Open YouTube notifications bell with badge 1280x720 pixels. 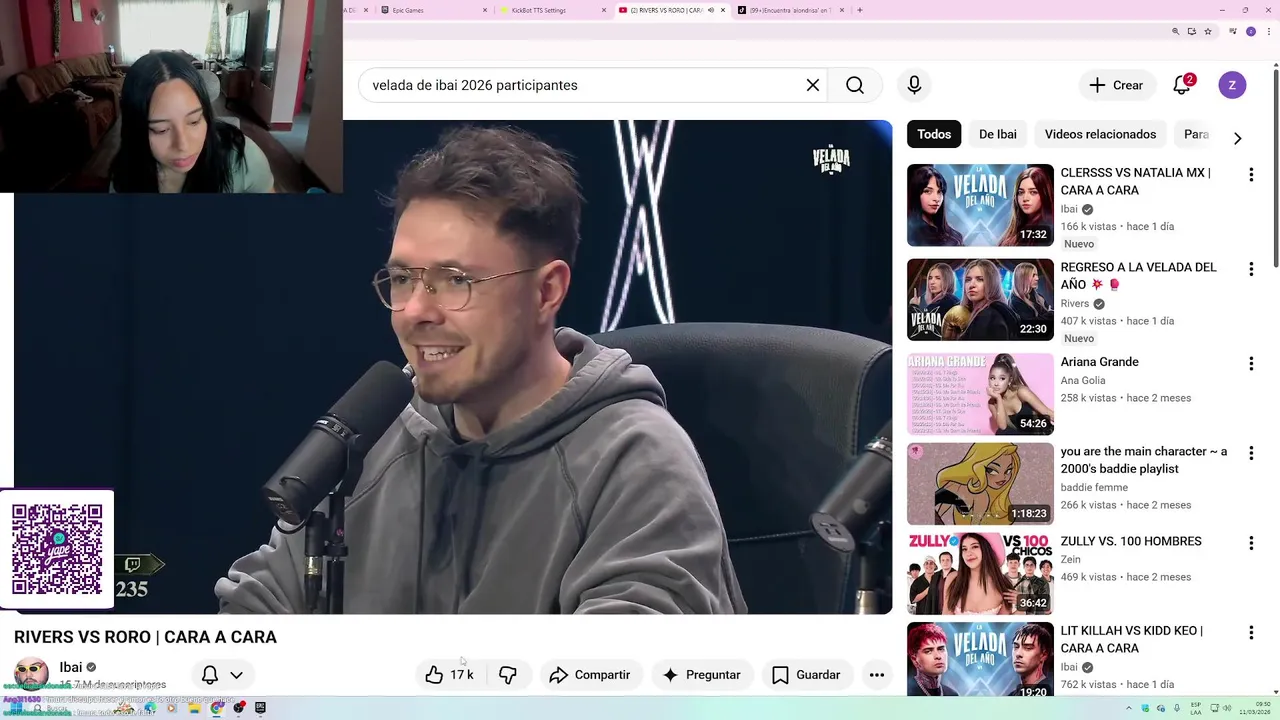tap(1183, 85)
